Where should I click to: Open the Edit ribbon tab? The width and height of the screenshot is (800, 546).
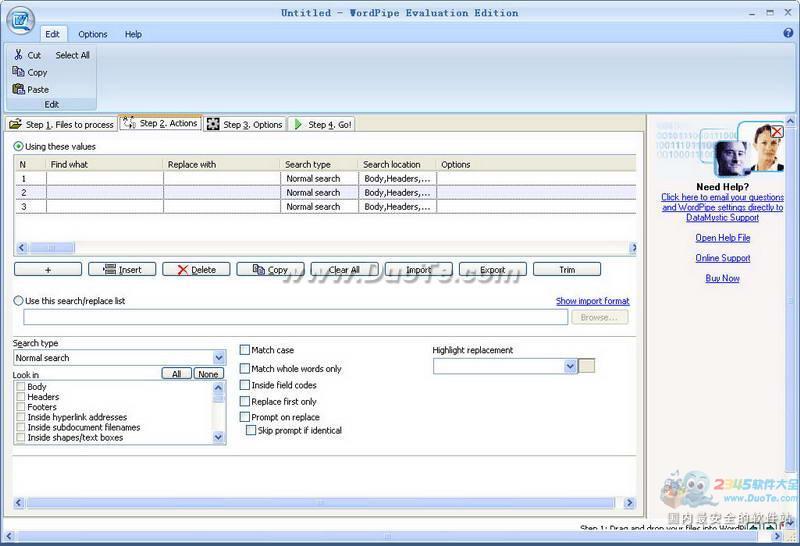tap(52, 34)
